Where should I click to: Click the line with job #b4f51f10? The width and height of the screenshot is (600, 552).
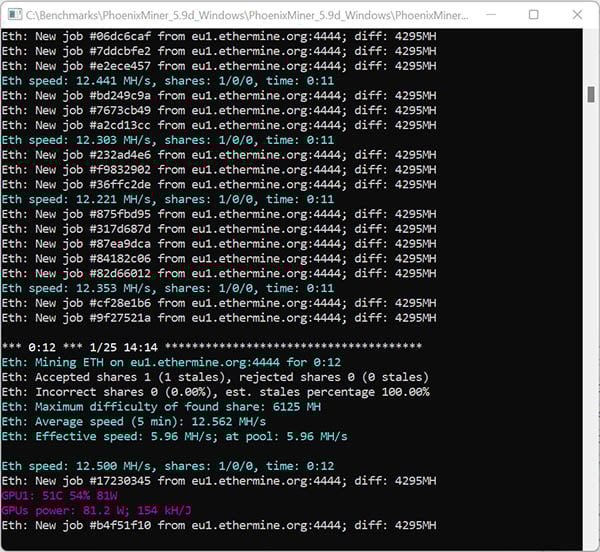[219, 526]
